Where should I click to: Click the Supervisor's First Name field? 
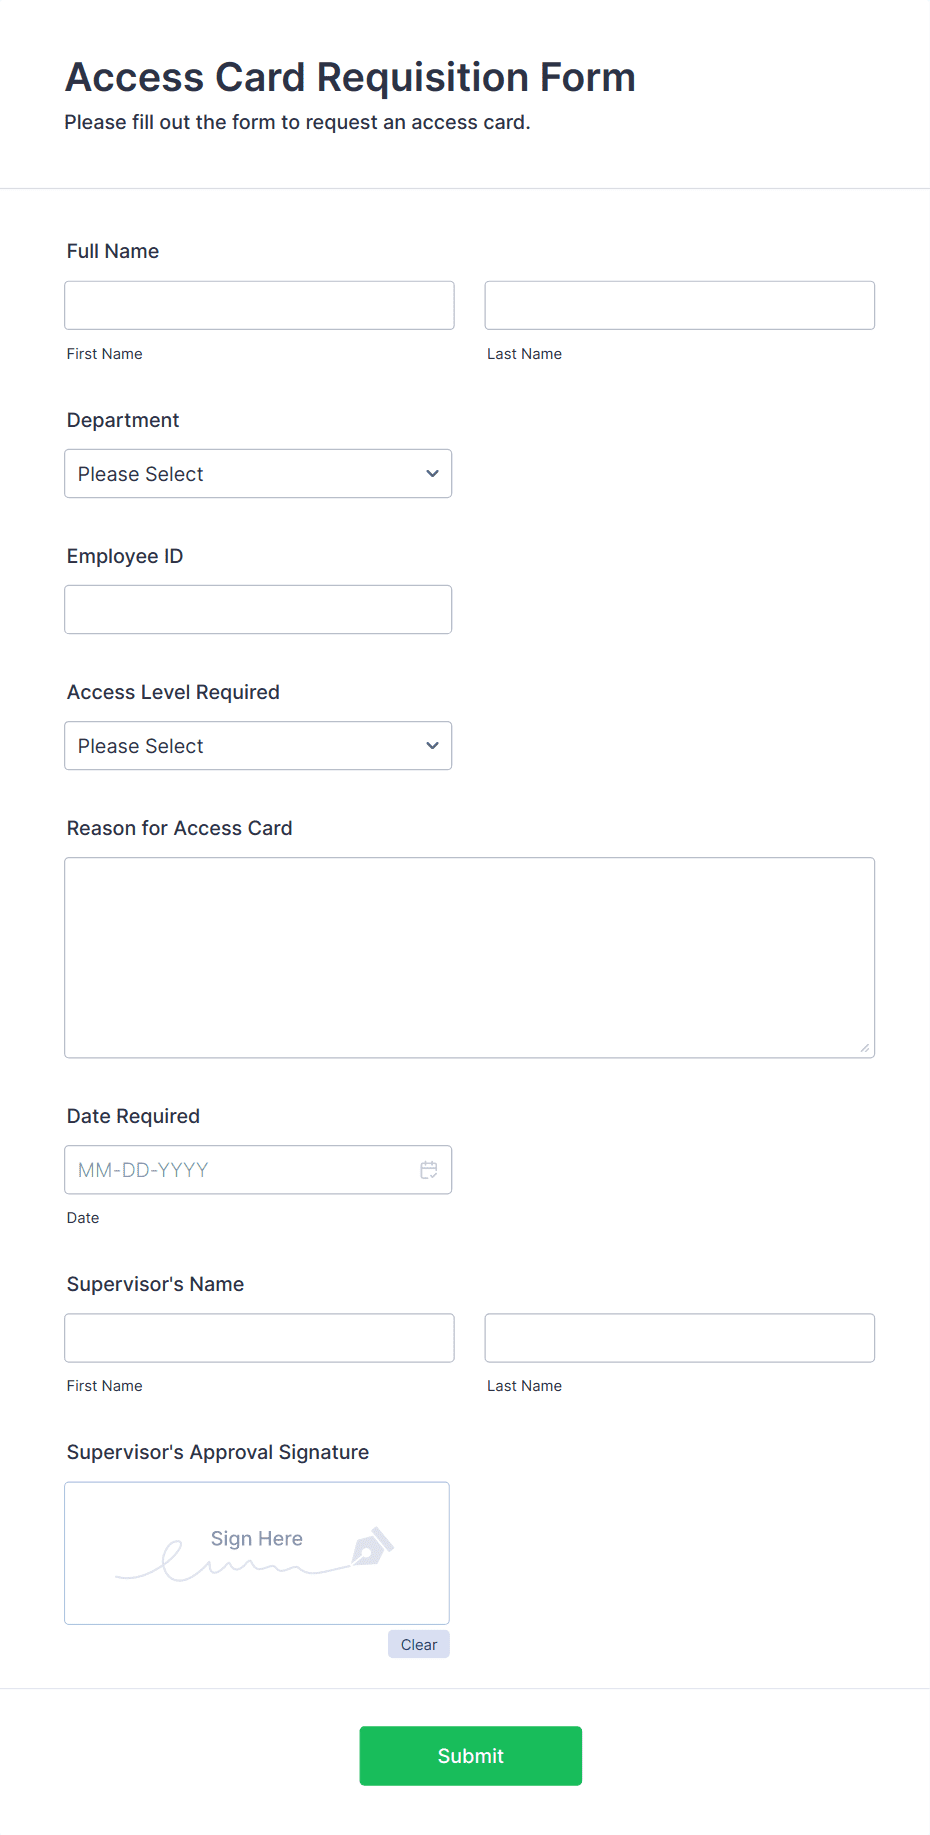click(x=259, y=1337)
